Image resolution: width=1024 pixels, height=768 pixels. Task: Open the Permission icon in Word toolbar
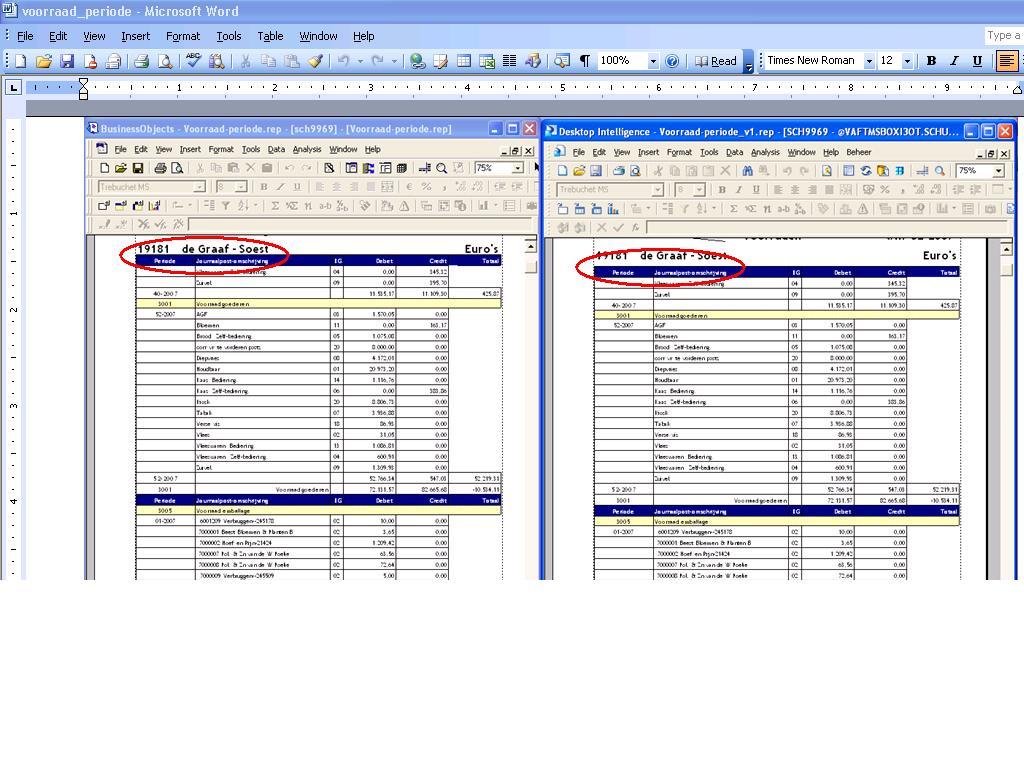(x=90, y=61)
